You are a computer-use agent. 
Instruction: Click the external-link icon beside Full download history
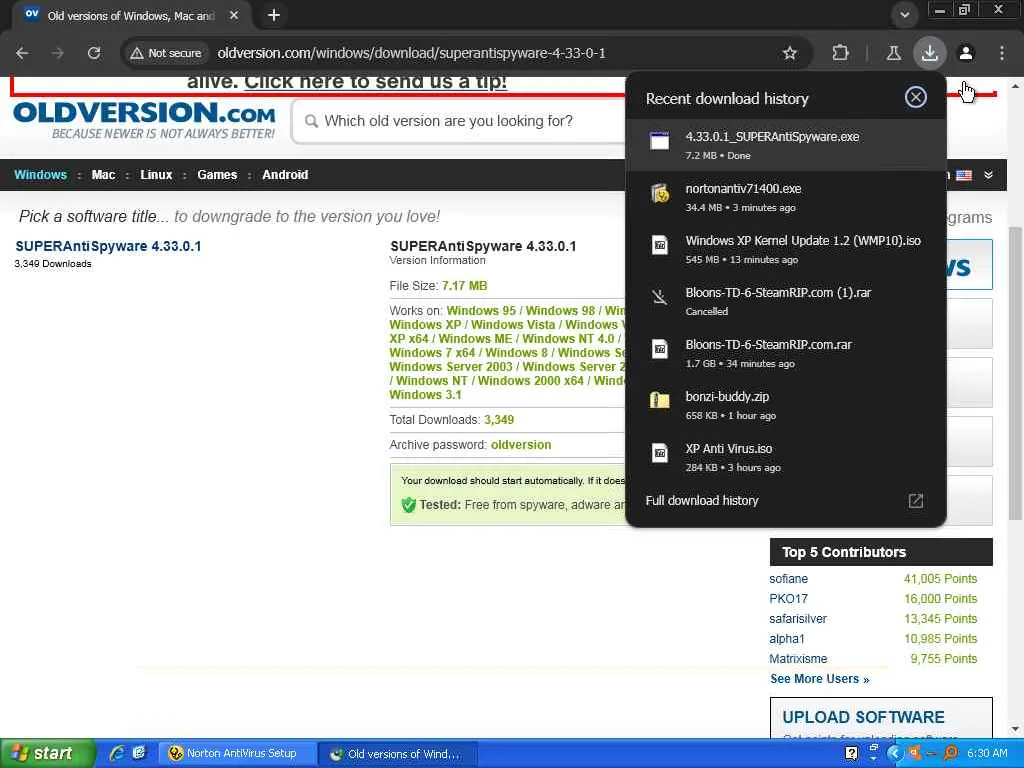916,501
